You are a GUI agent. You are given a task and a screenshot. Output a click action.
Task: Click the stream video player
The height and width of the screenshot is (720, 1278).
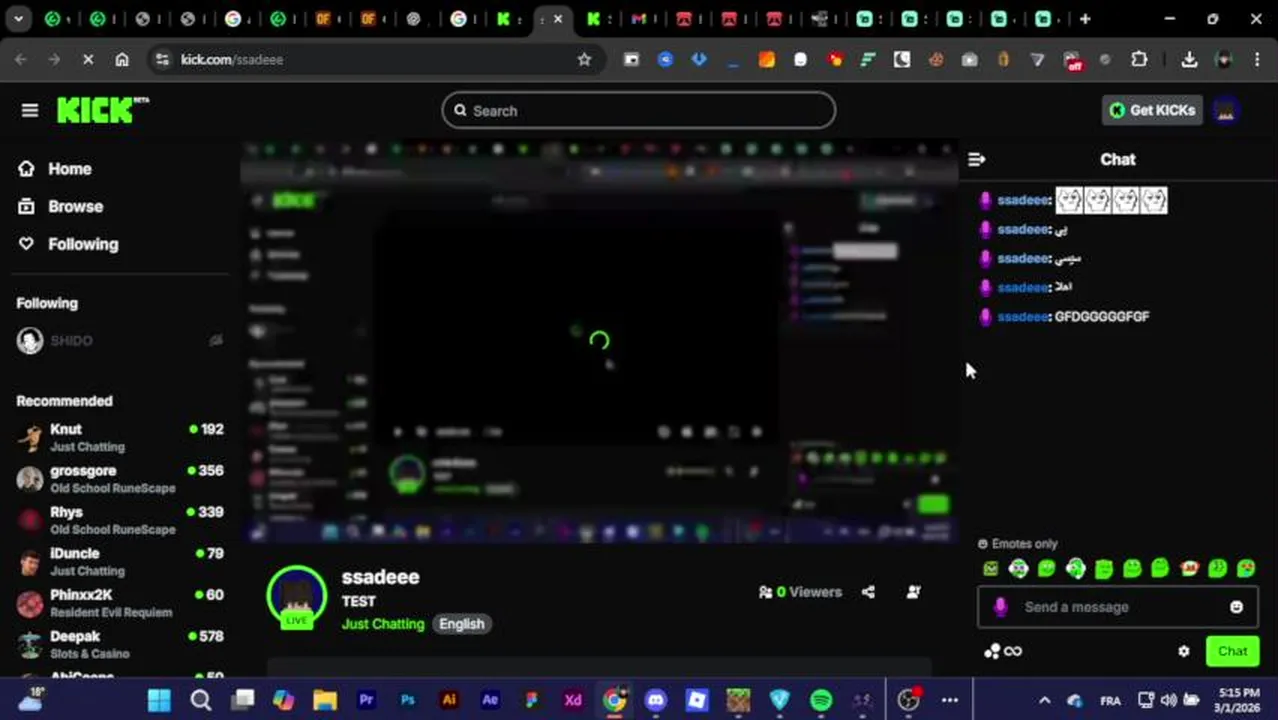(600, 343)
